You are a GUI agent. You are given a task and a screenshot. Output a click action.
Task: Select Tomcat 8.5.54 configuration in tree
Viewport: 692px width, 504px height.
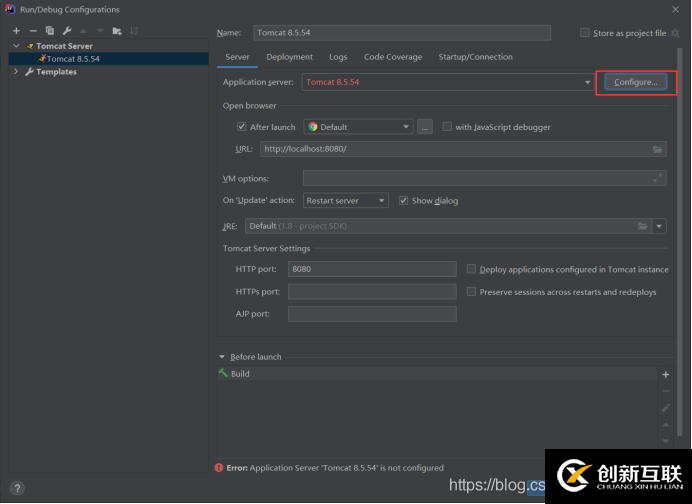[x=109, y=59]
